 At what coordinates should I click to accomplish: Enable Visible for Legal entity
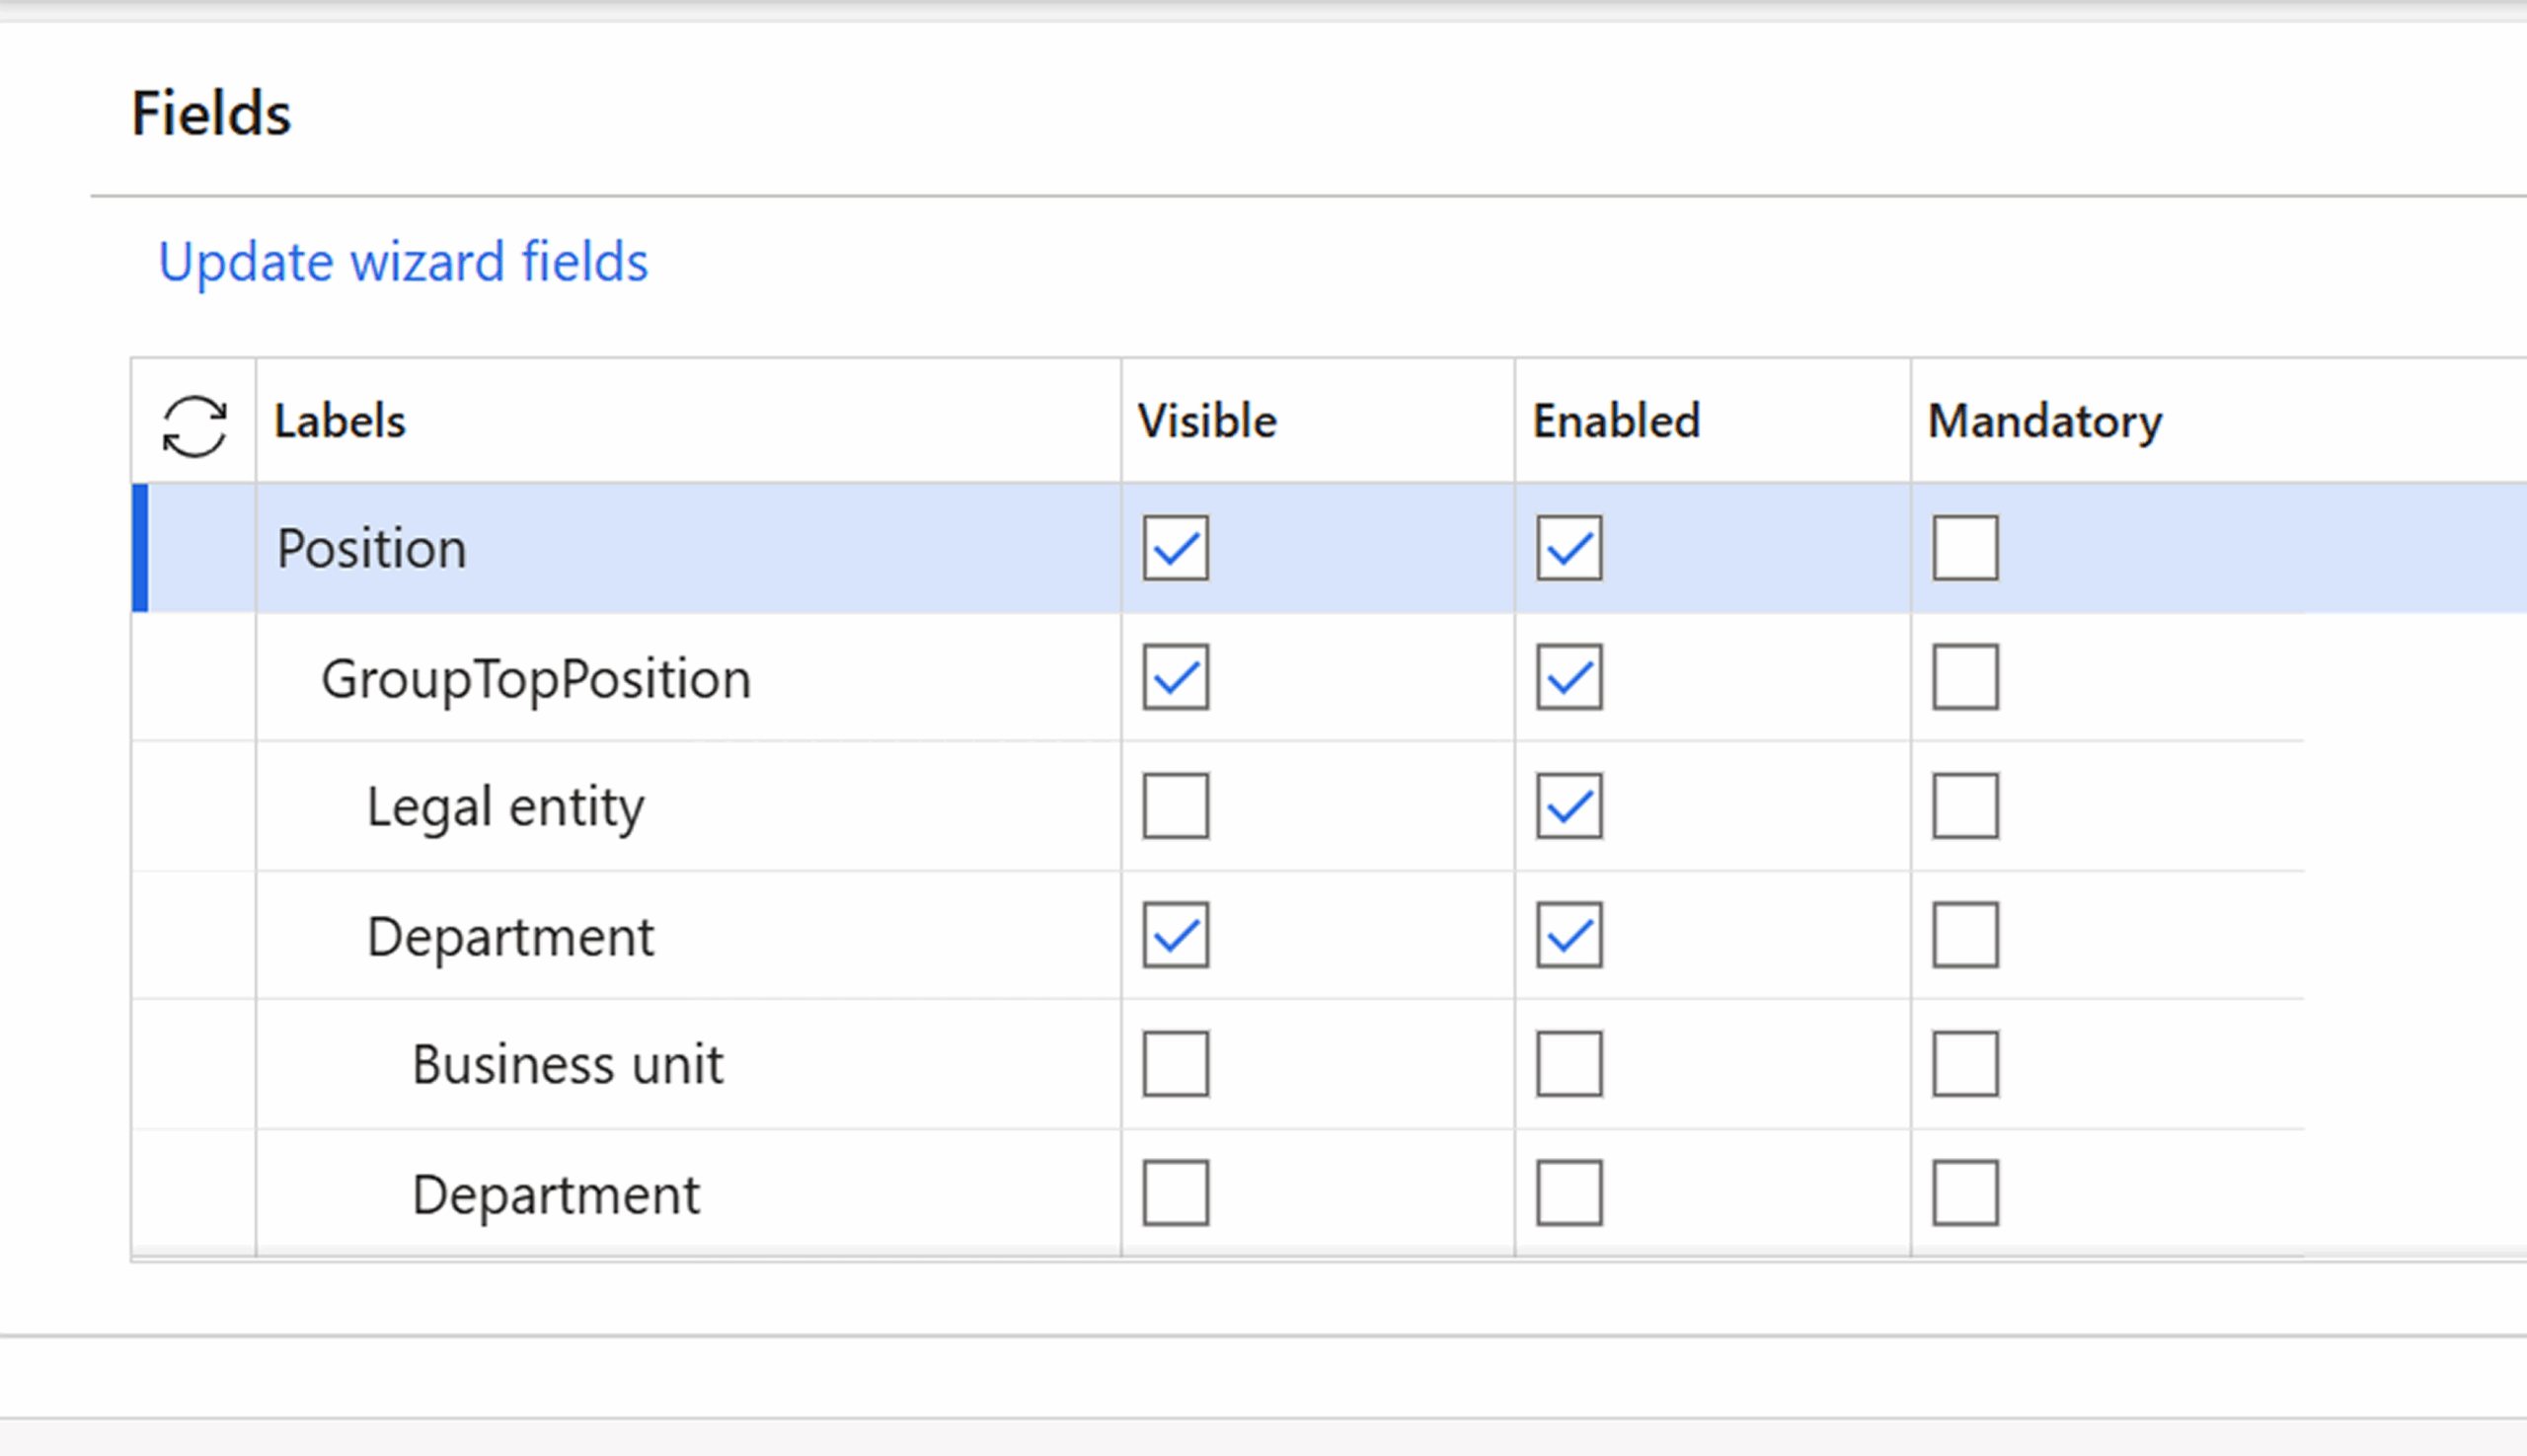[1175, 806]
